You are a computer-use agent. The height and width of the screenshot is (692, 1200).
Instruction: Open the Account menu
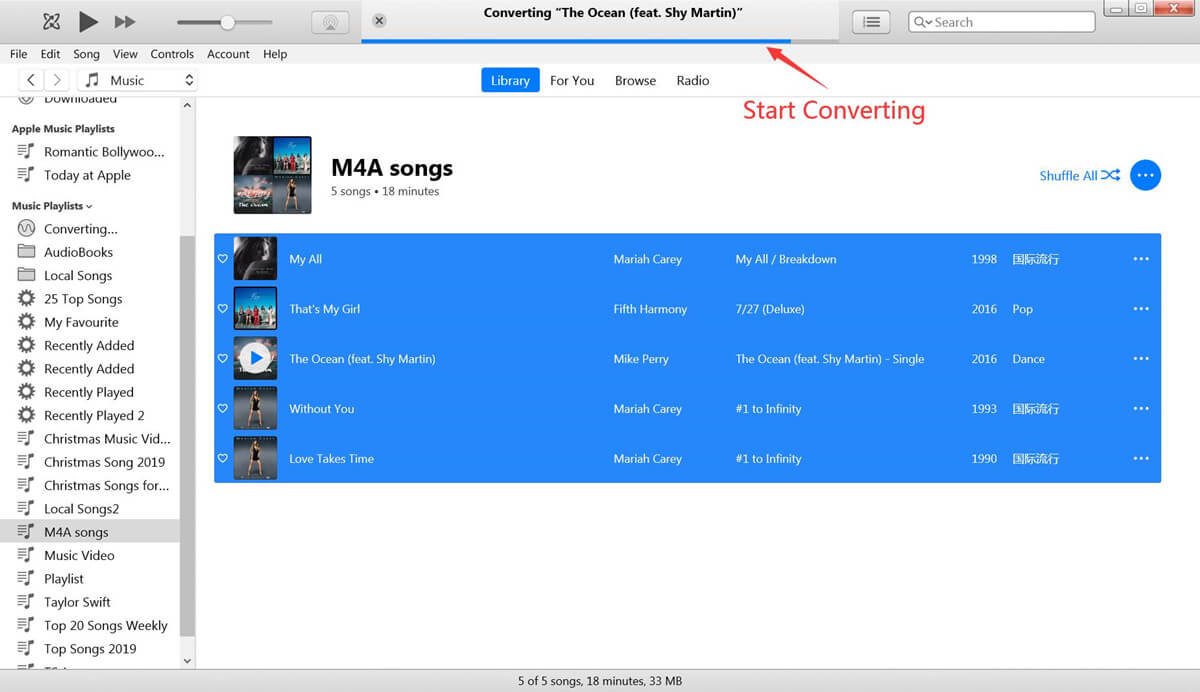tap(228, 54)
